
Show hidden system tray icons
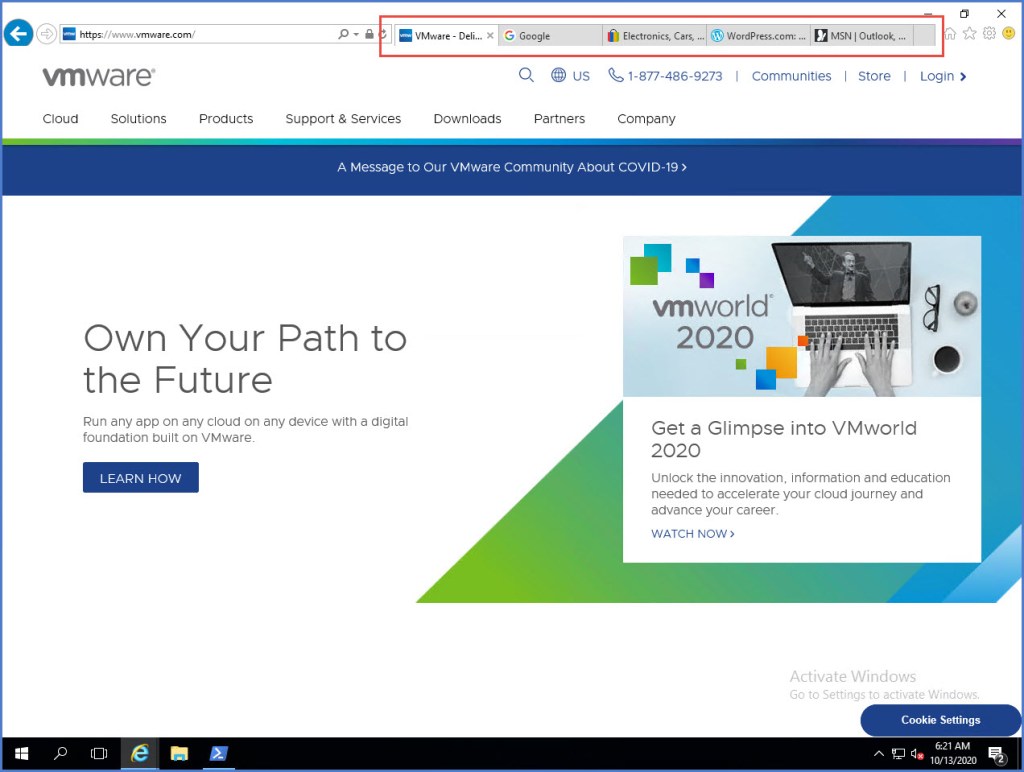click(x=879, y=754)
